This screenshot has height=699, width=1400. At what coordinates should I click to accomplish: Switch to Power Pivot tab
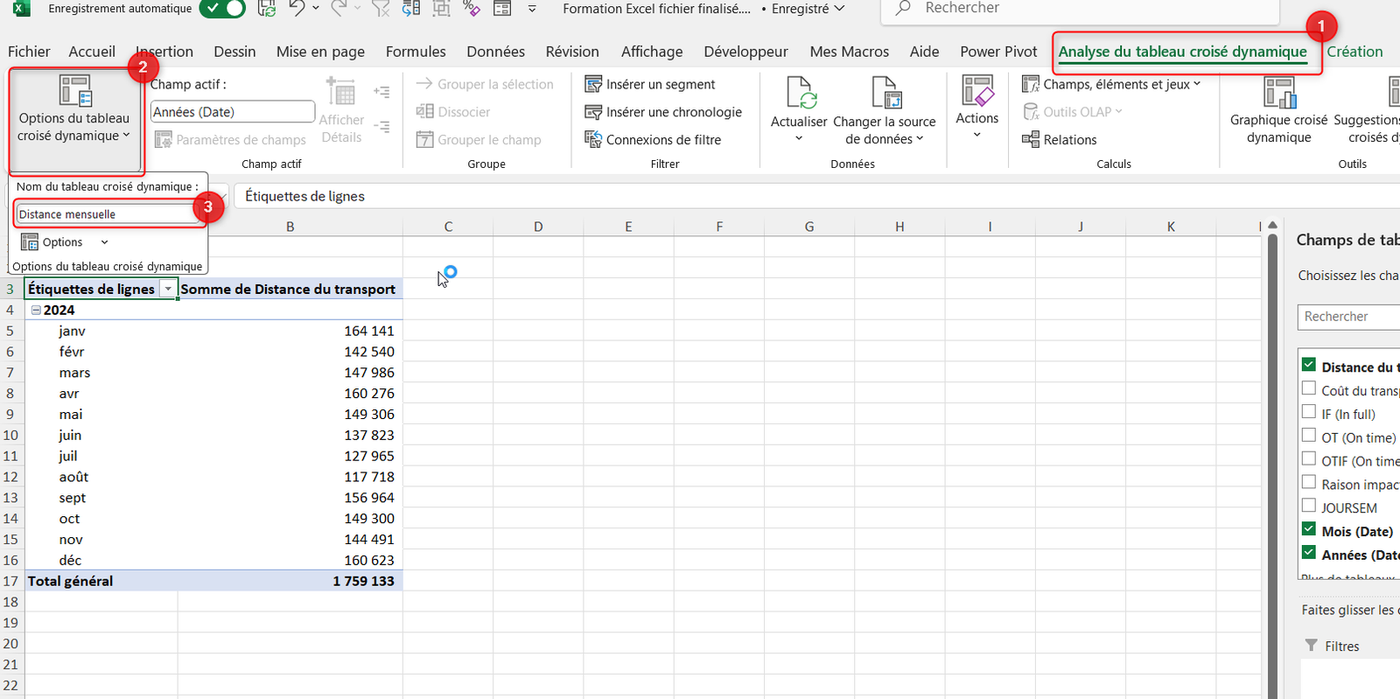999,51
